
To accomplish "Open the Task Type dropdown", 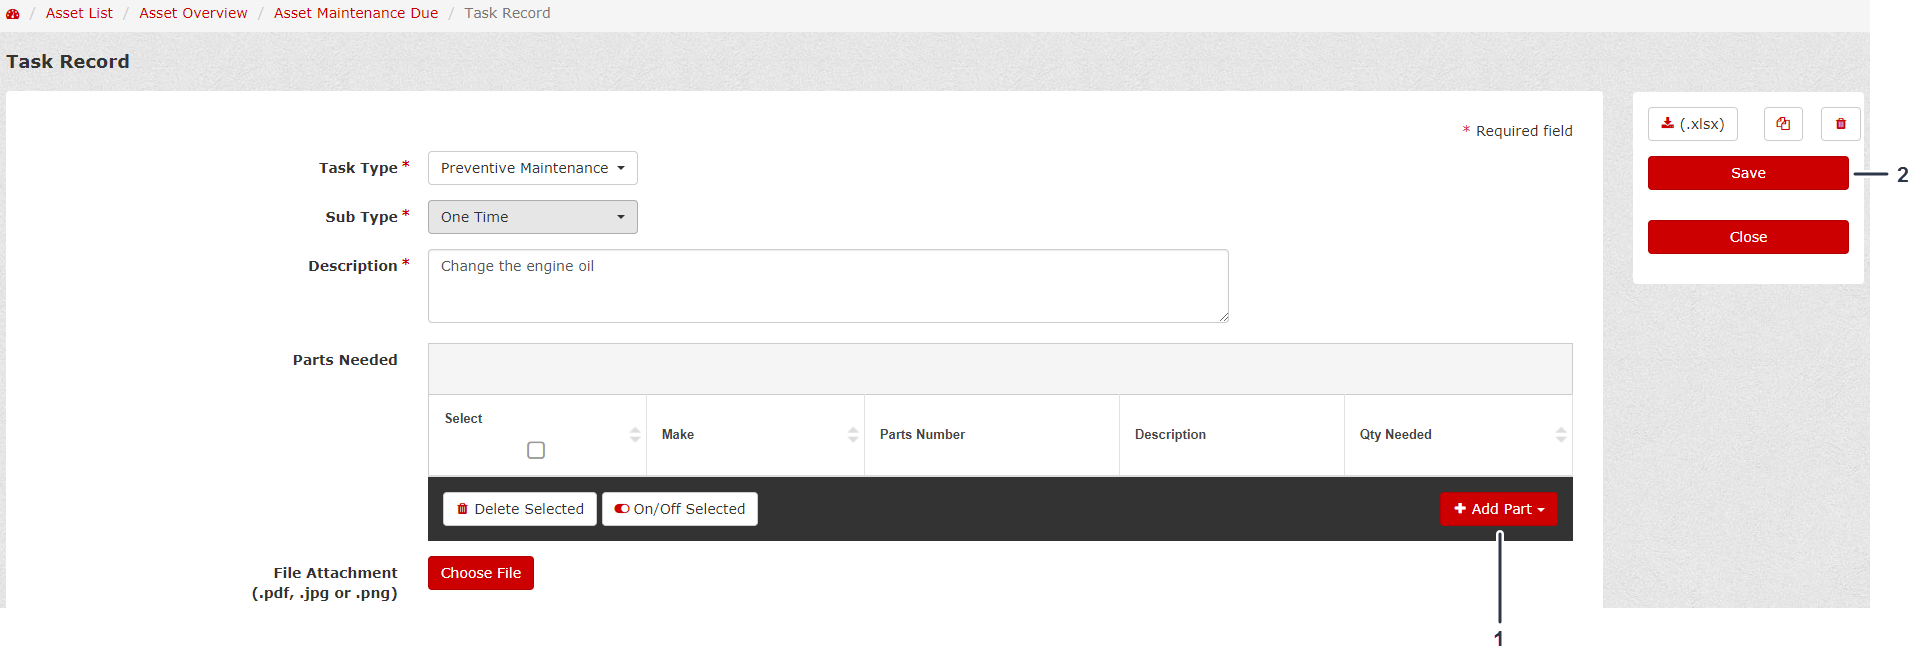I will point(532,168).
